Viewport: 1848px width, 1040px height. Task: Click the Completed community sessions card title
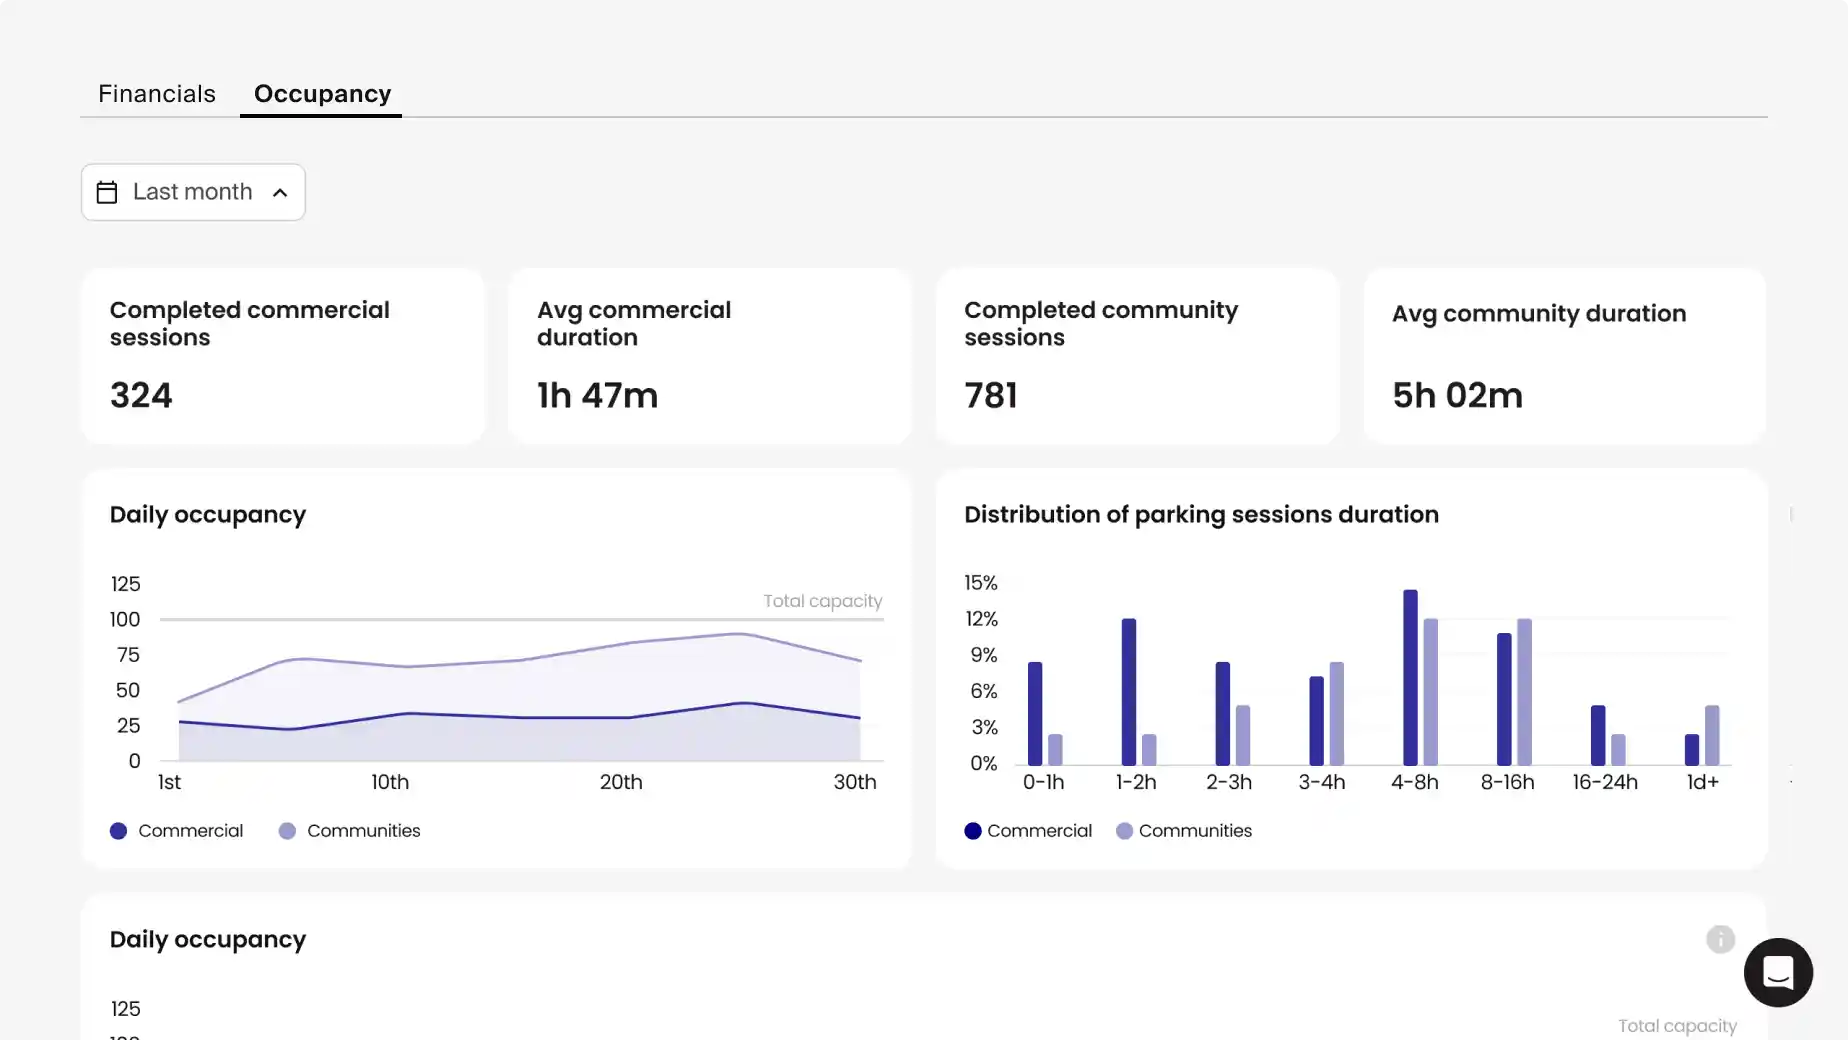(1101, 324)
